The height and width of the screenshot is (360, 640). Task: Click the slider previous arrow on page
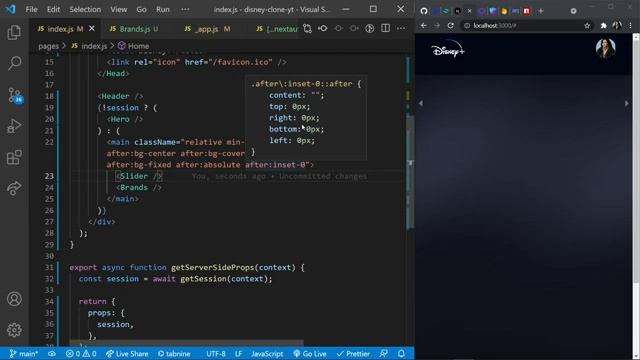421,104
